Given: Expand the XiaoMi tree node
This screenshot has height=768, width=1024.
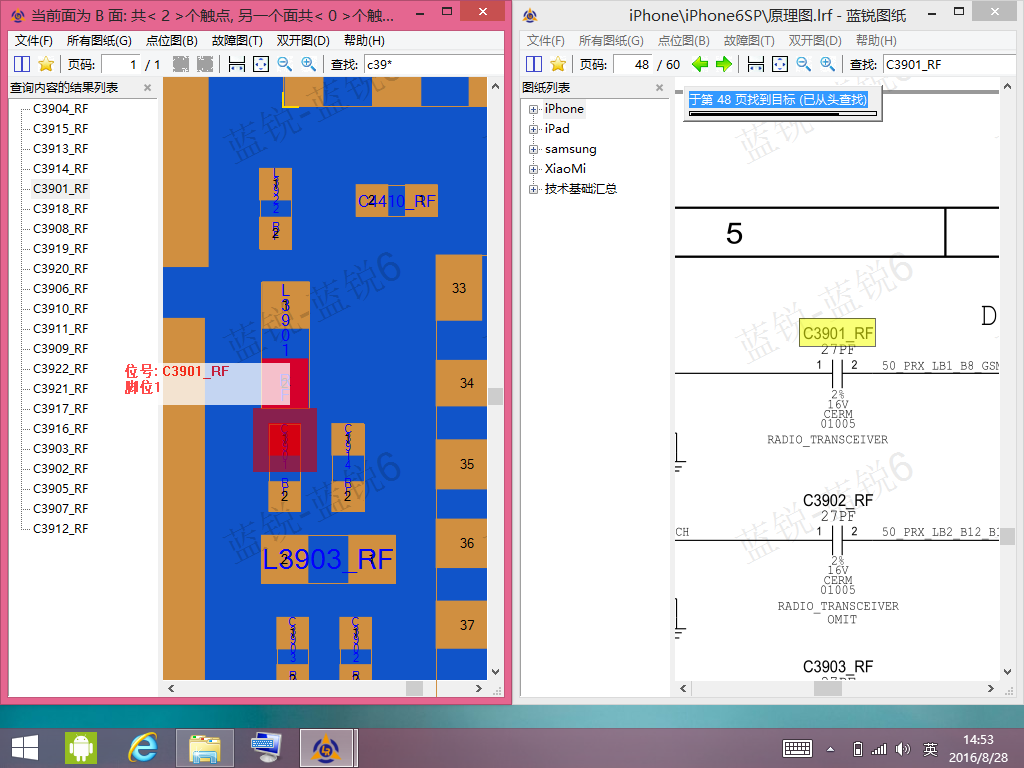Looking at the screenshot, I should pos(534,169).
